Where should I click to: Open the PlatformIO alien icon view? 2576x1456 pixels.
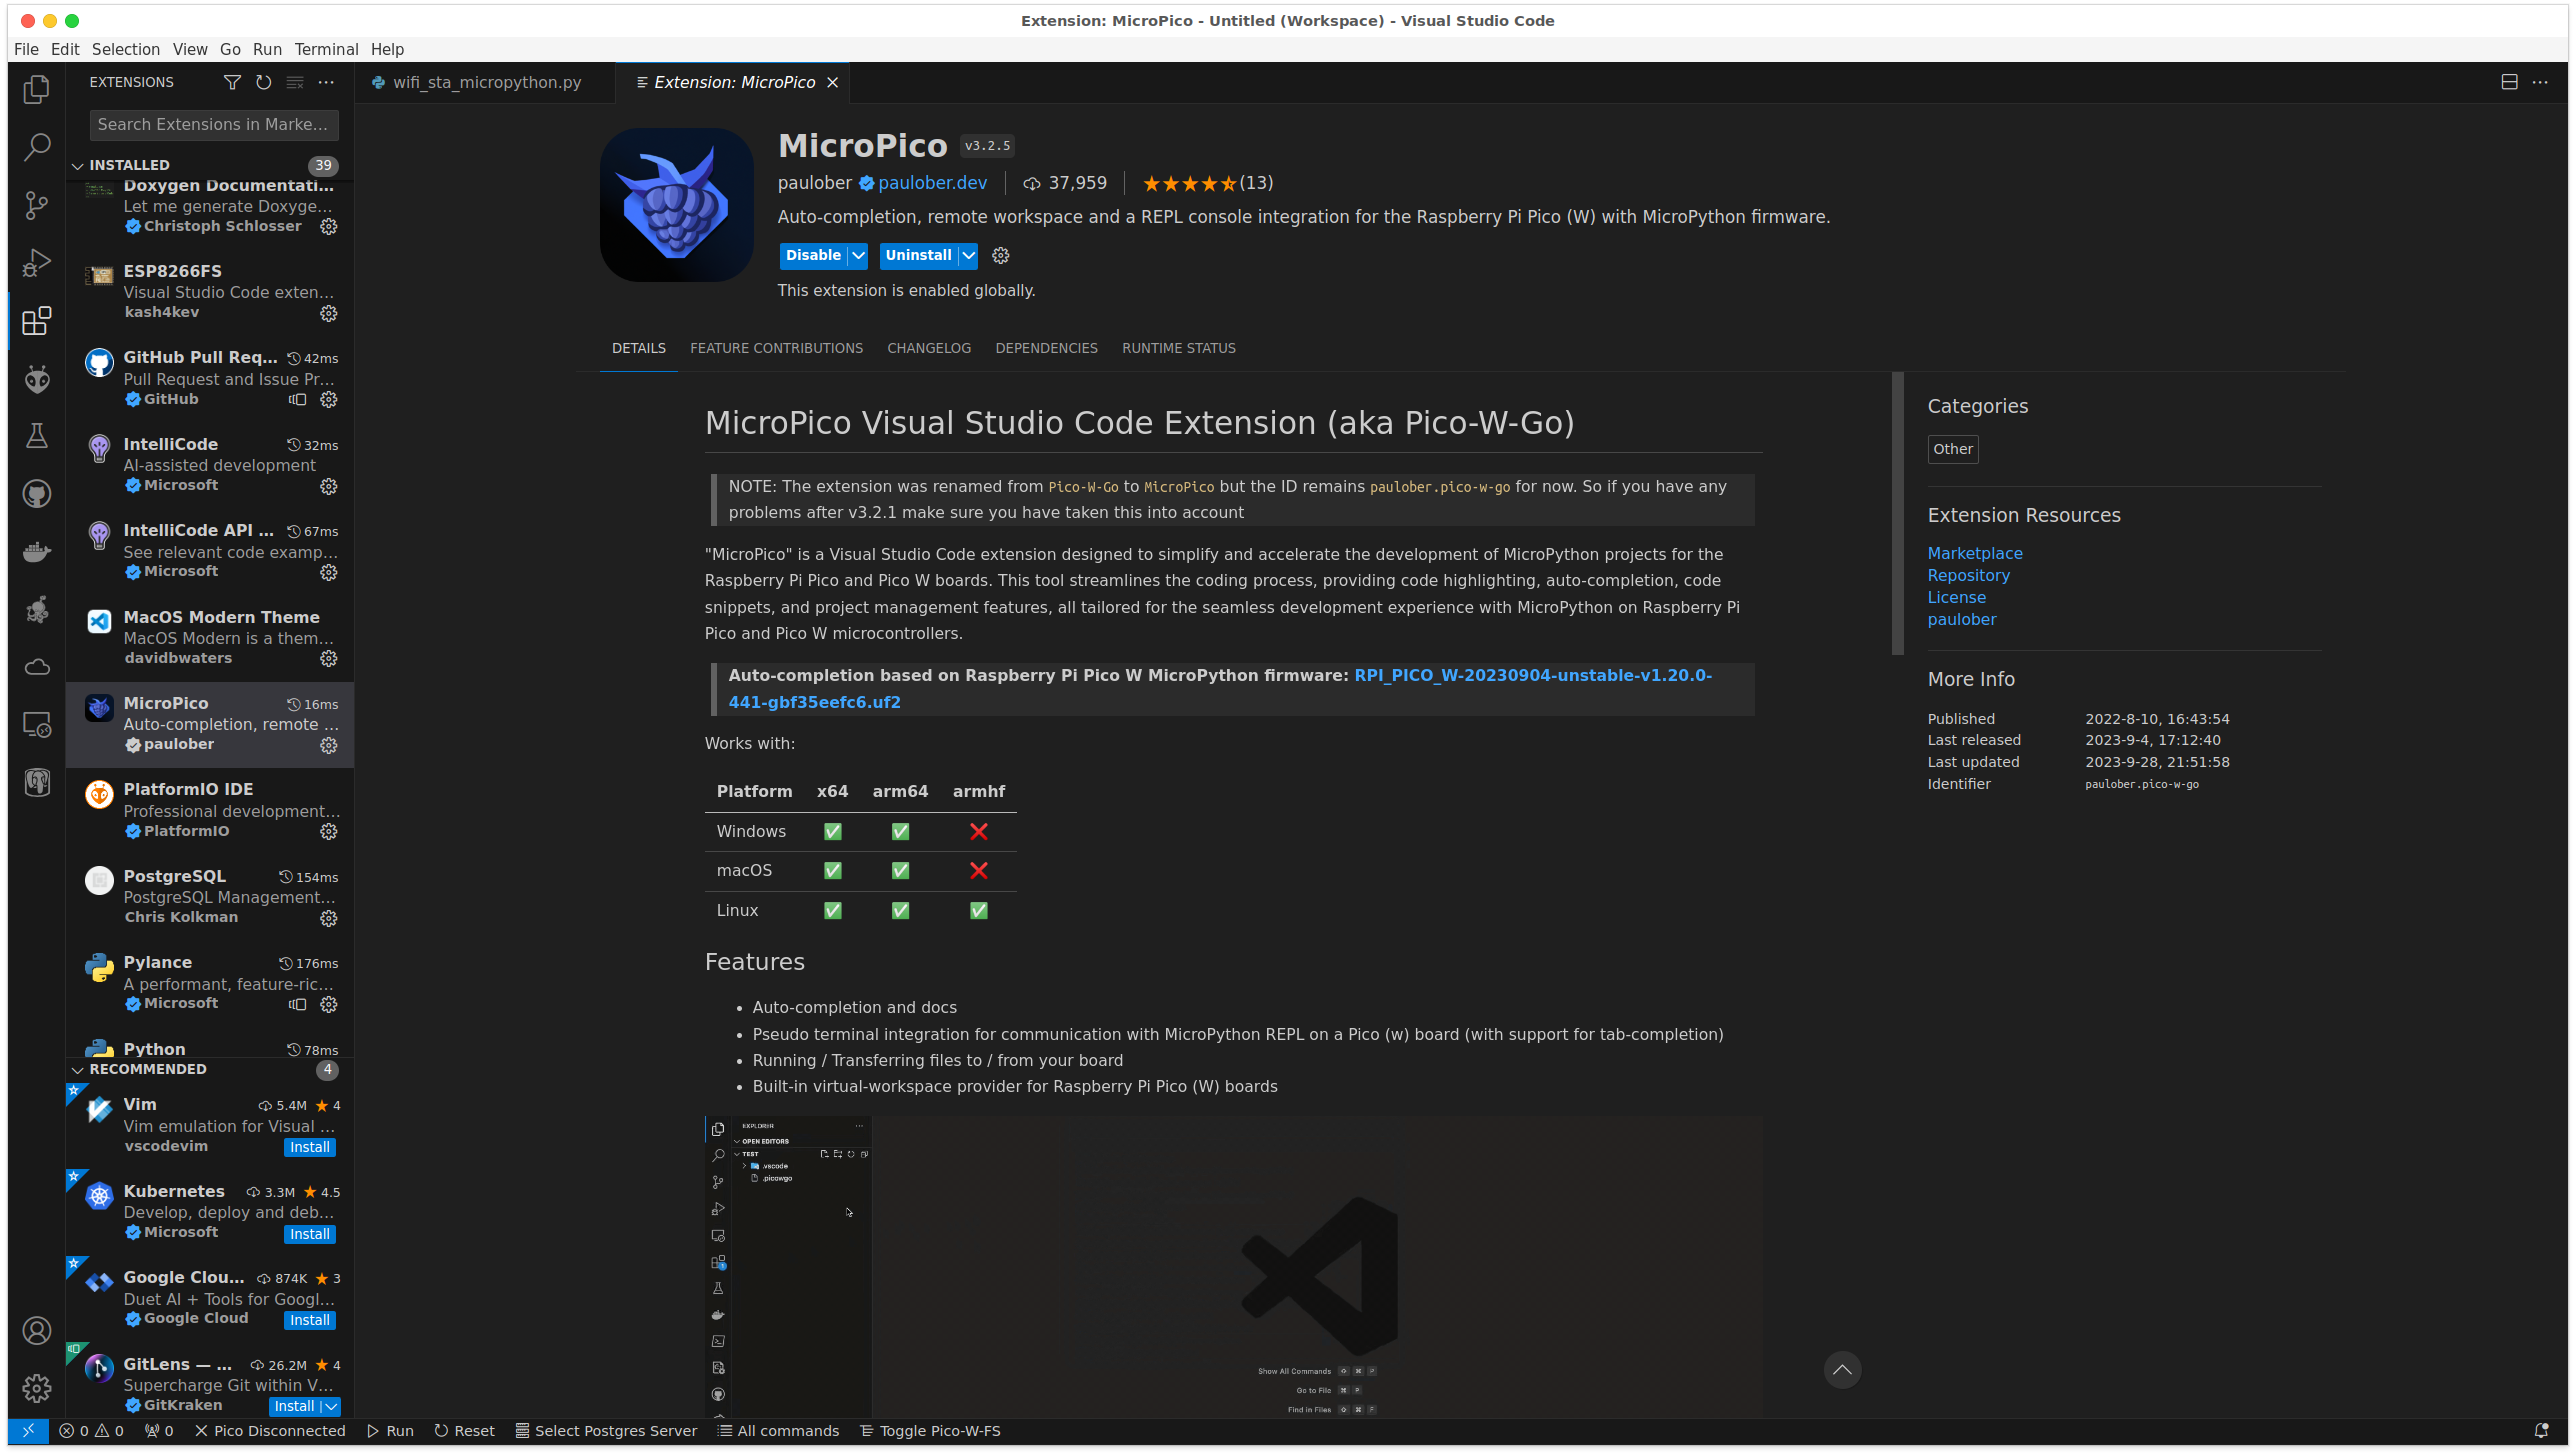37,379
